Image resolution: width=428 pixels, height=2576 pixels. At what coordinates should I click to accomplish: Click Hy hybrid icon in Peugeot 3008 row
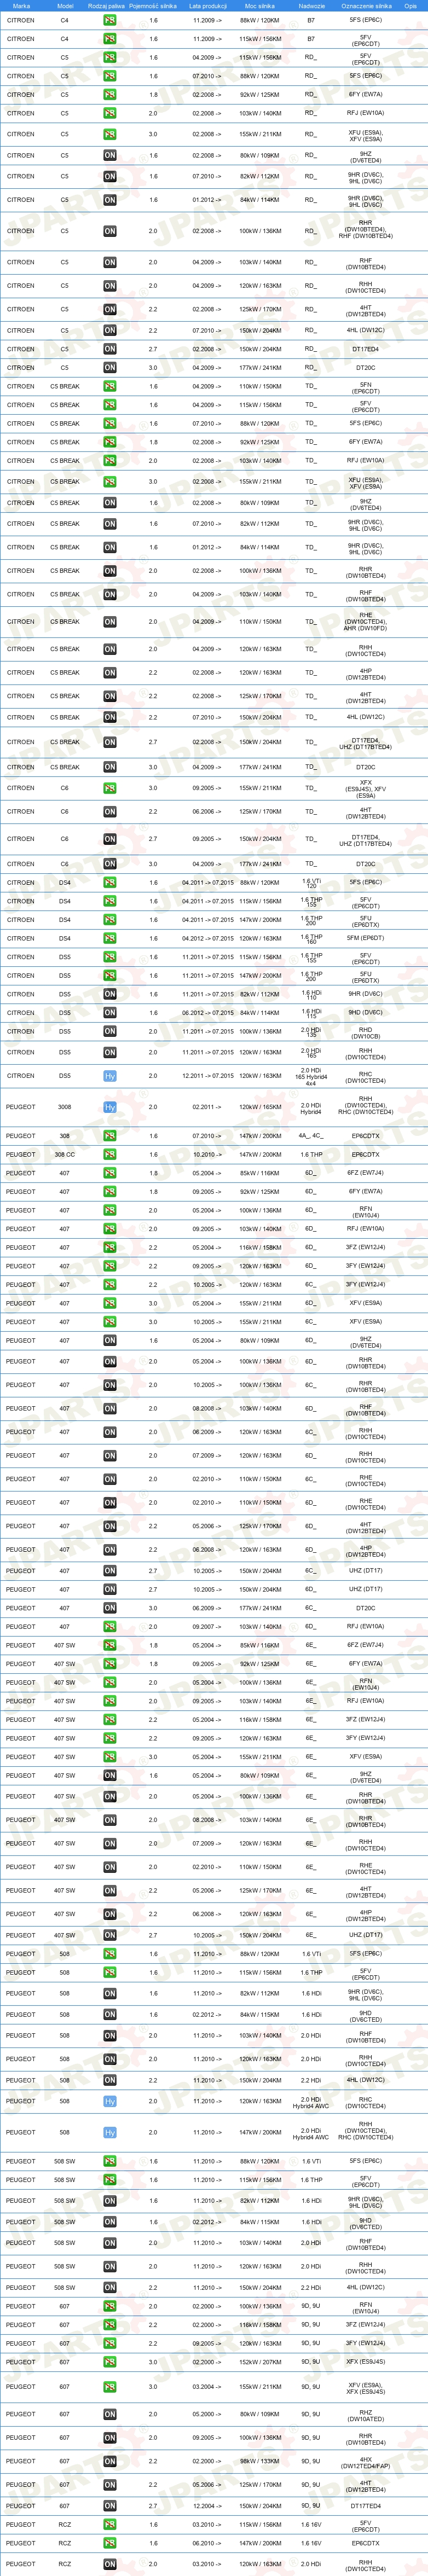click(x=110, y=1107)
